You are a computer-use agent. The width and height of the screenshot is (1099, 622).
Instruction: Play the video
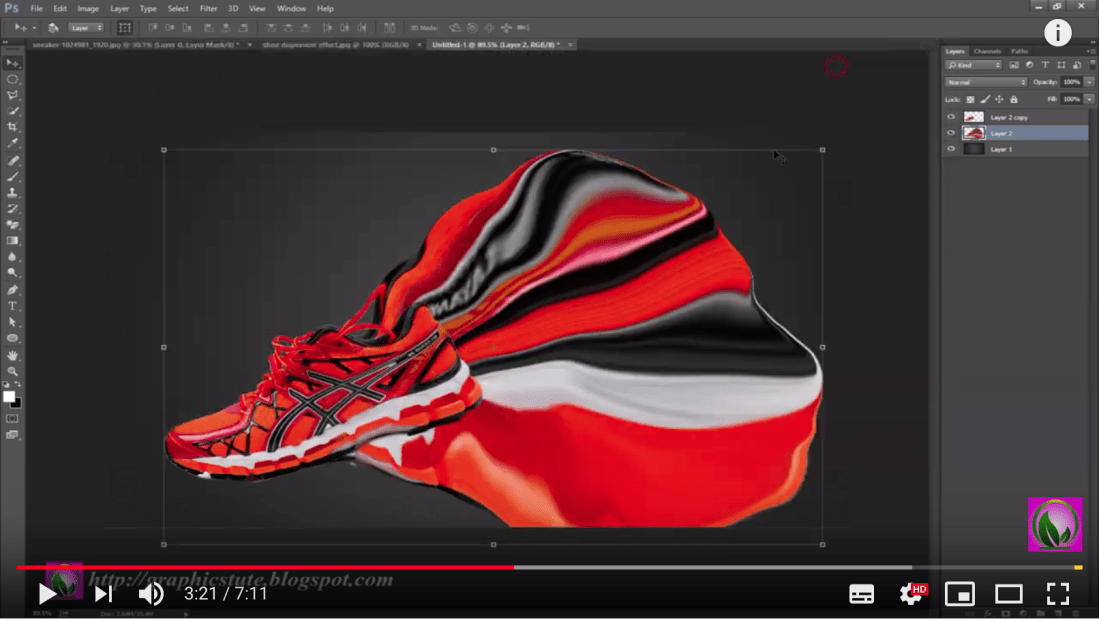(x=47, y=594)
